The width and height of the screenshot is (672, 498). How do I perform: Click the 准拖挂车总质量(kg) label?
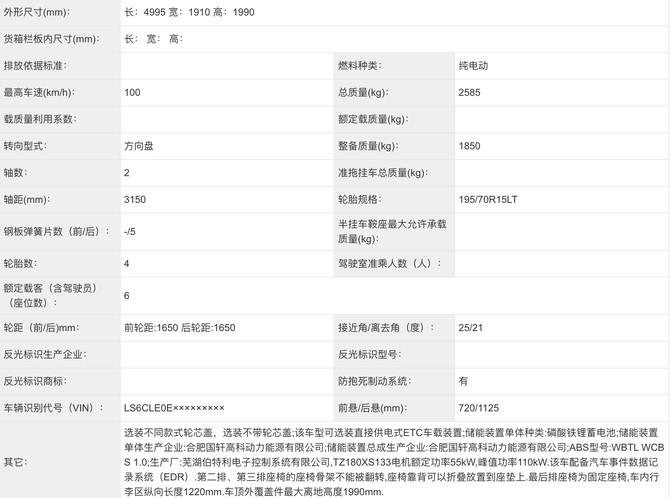[383, 173]
